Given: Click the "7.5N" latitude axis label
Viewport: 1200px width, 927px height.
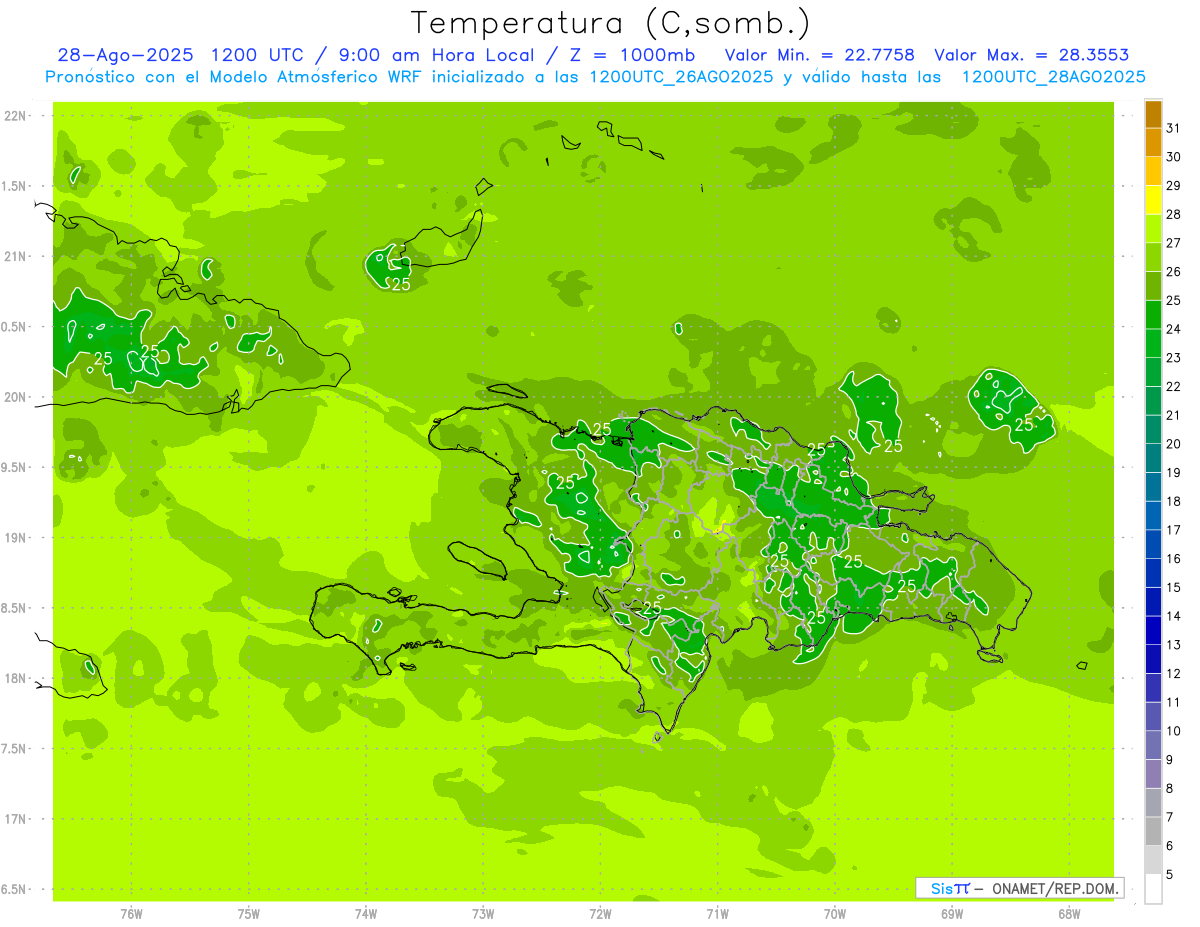Looking at the screenshot, I should coord(15,748).
